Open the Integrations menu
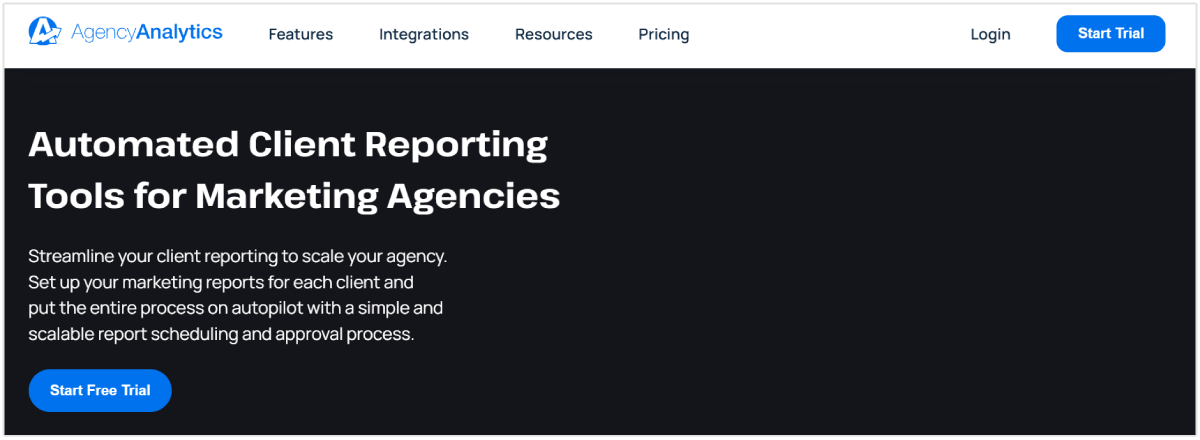This screenshot has width=1200, height=440. (x=424, y=34)
